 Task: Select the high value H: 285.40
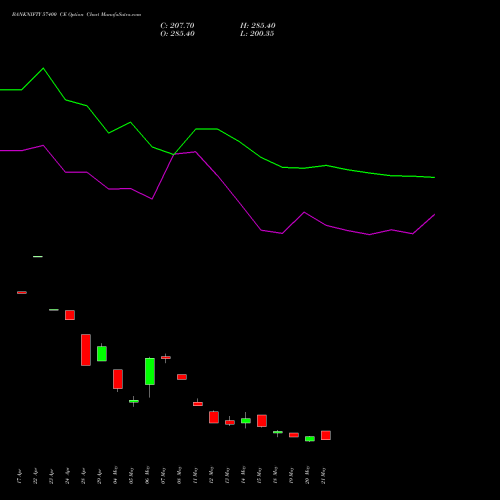point(258,26)
